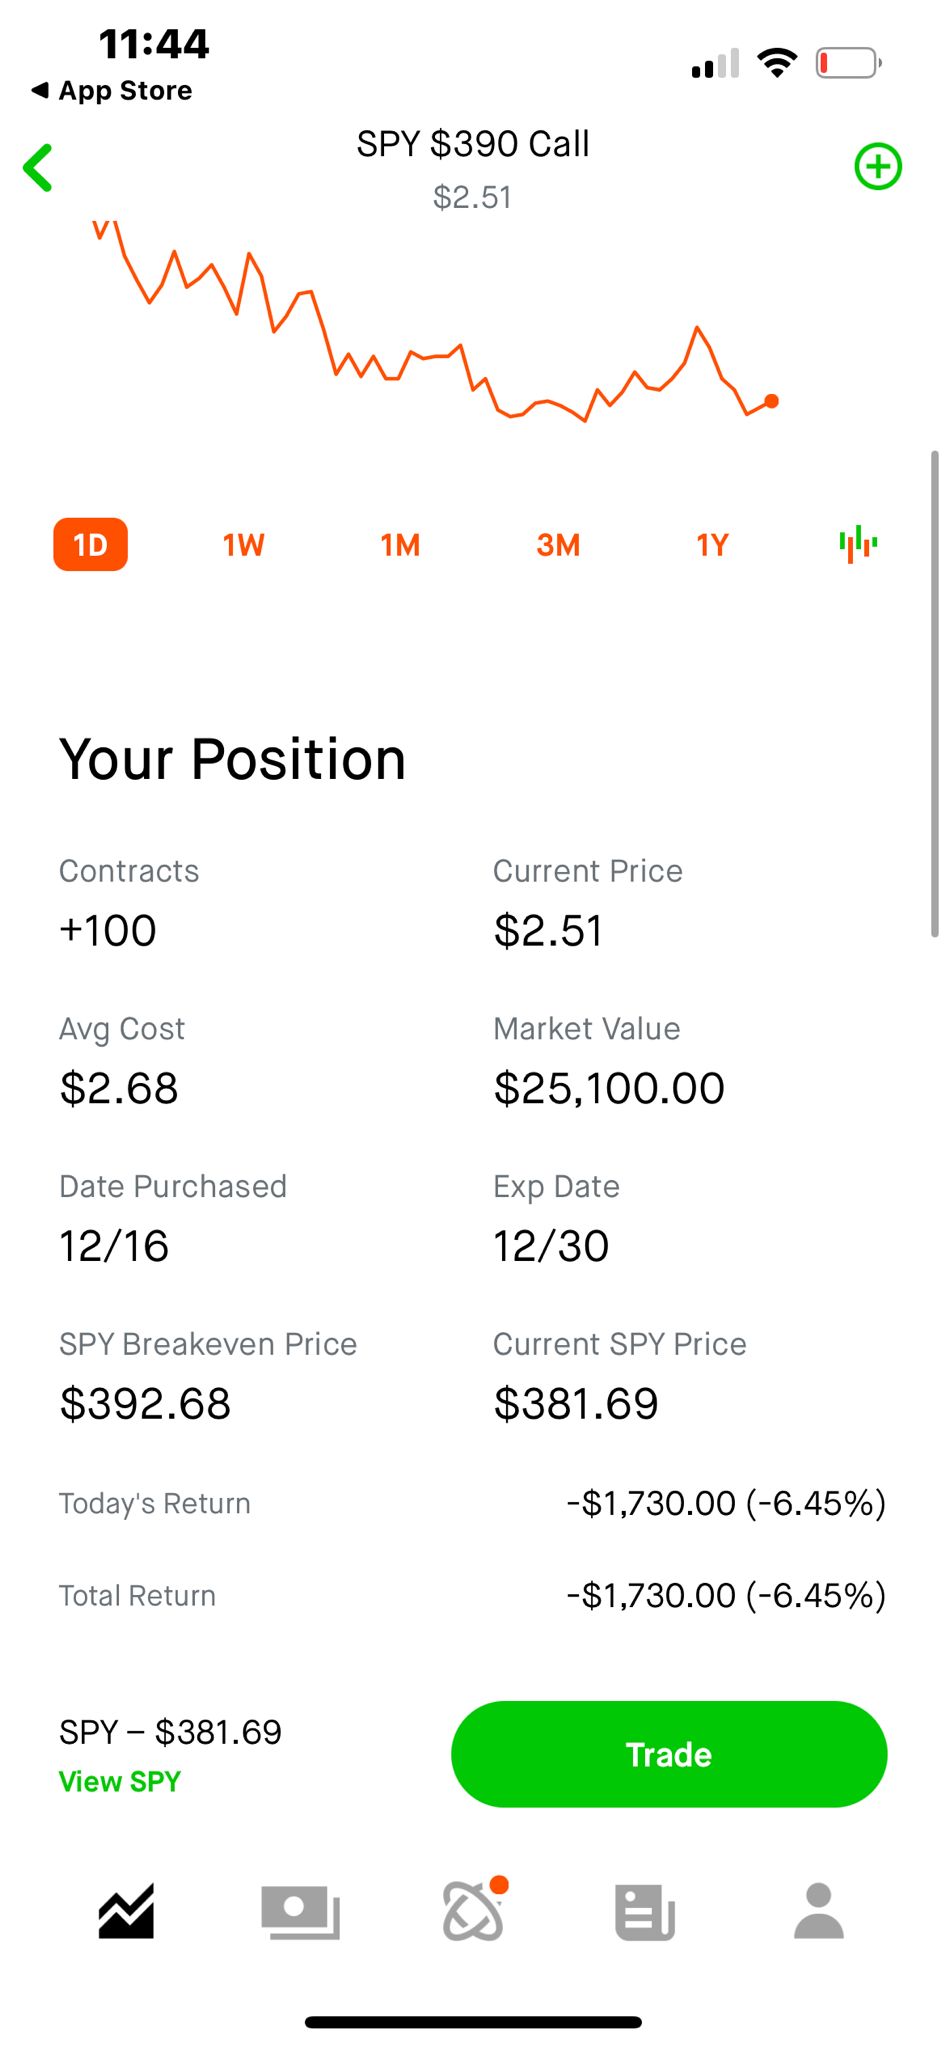Select the 1W chart range
Image resolution: width=946 pixels, height=2048 pixels.
243,545
